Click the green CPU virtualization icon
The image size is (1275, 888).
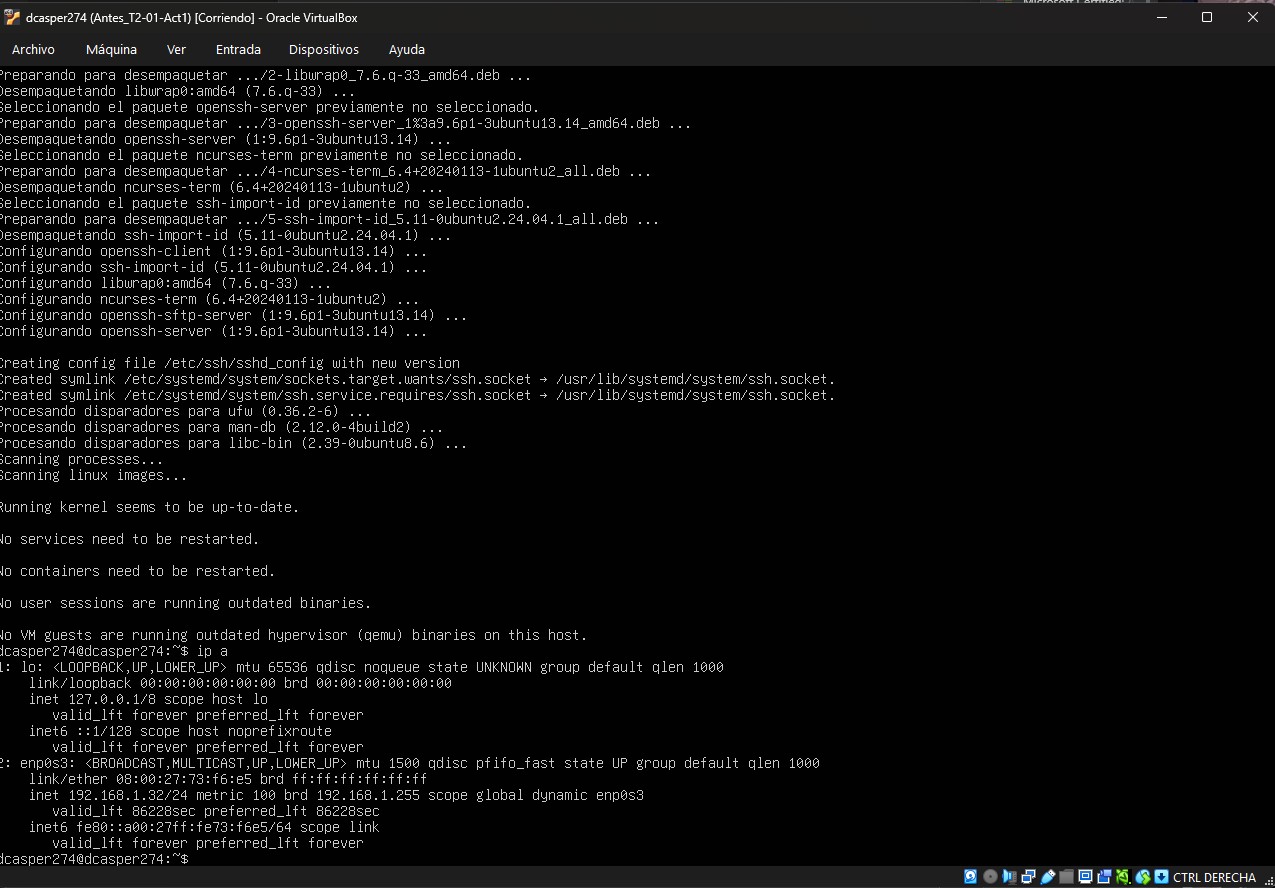(1124, 877)
